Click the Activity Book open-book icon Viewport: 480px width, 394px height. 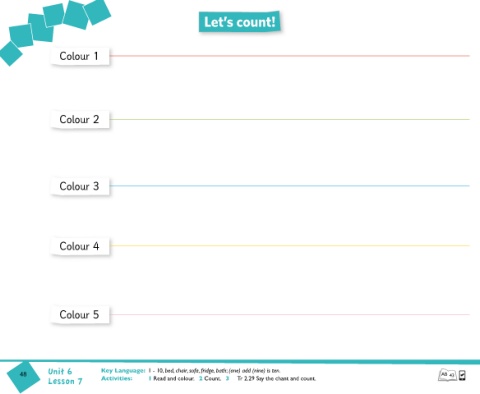tap(447, 375)
